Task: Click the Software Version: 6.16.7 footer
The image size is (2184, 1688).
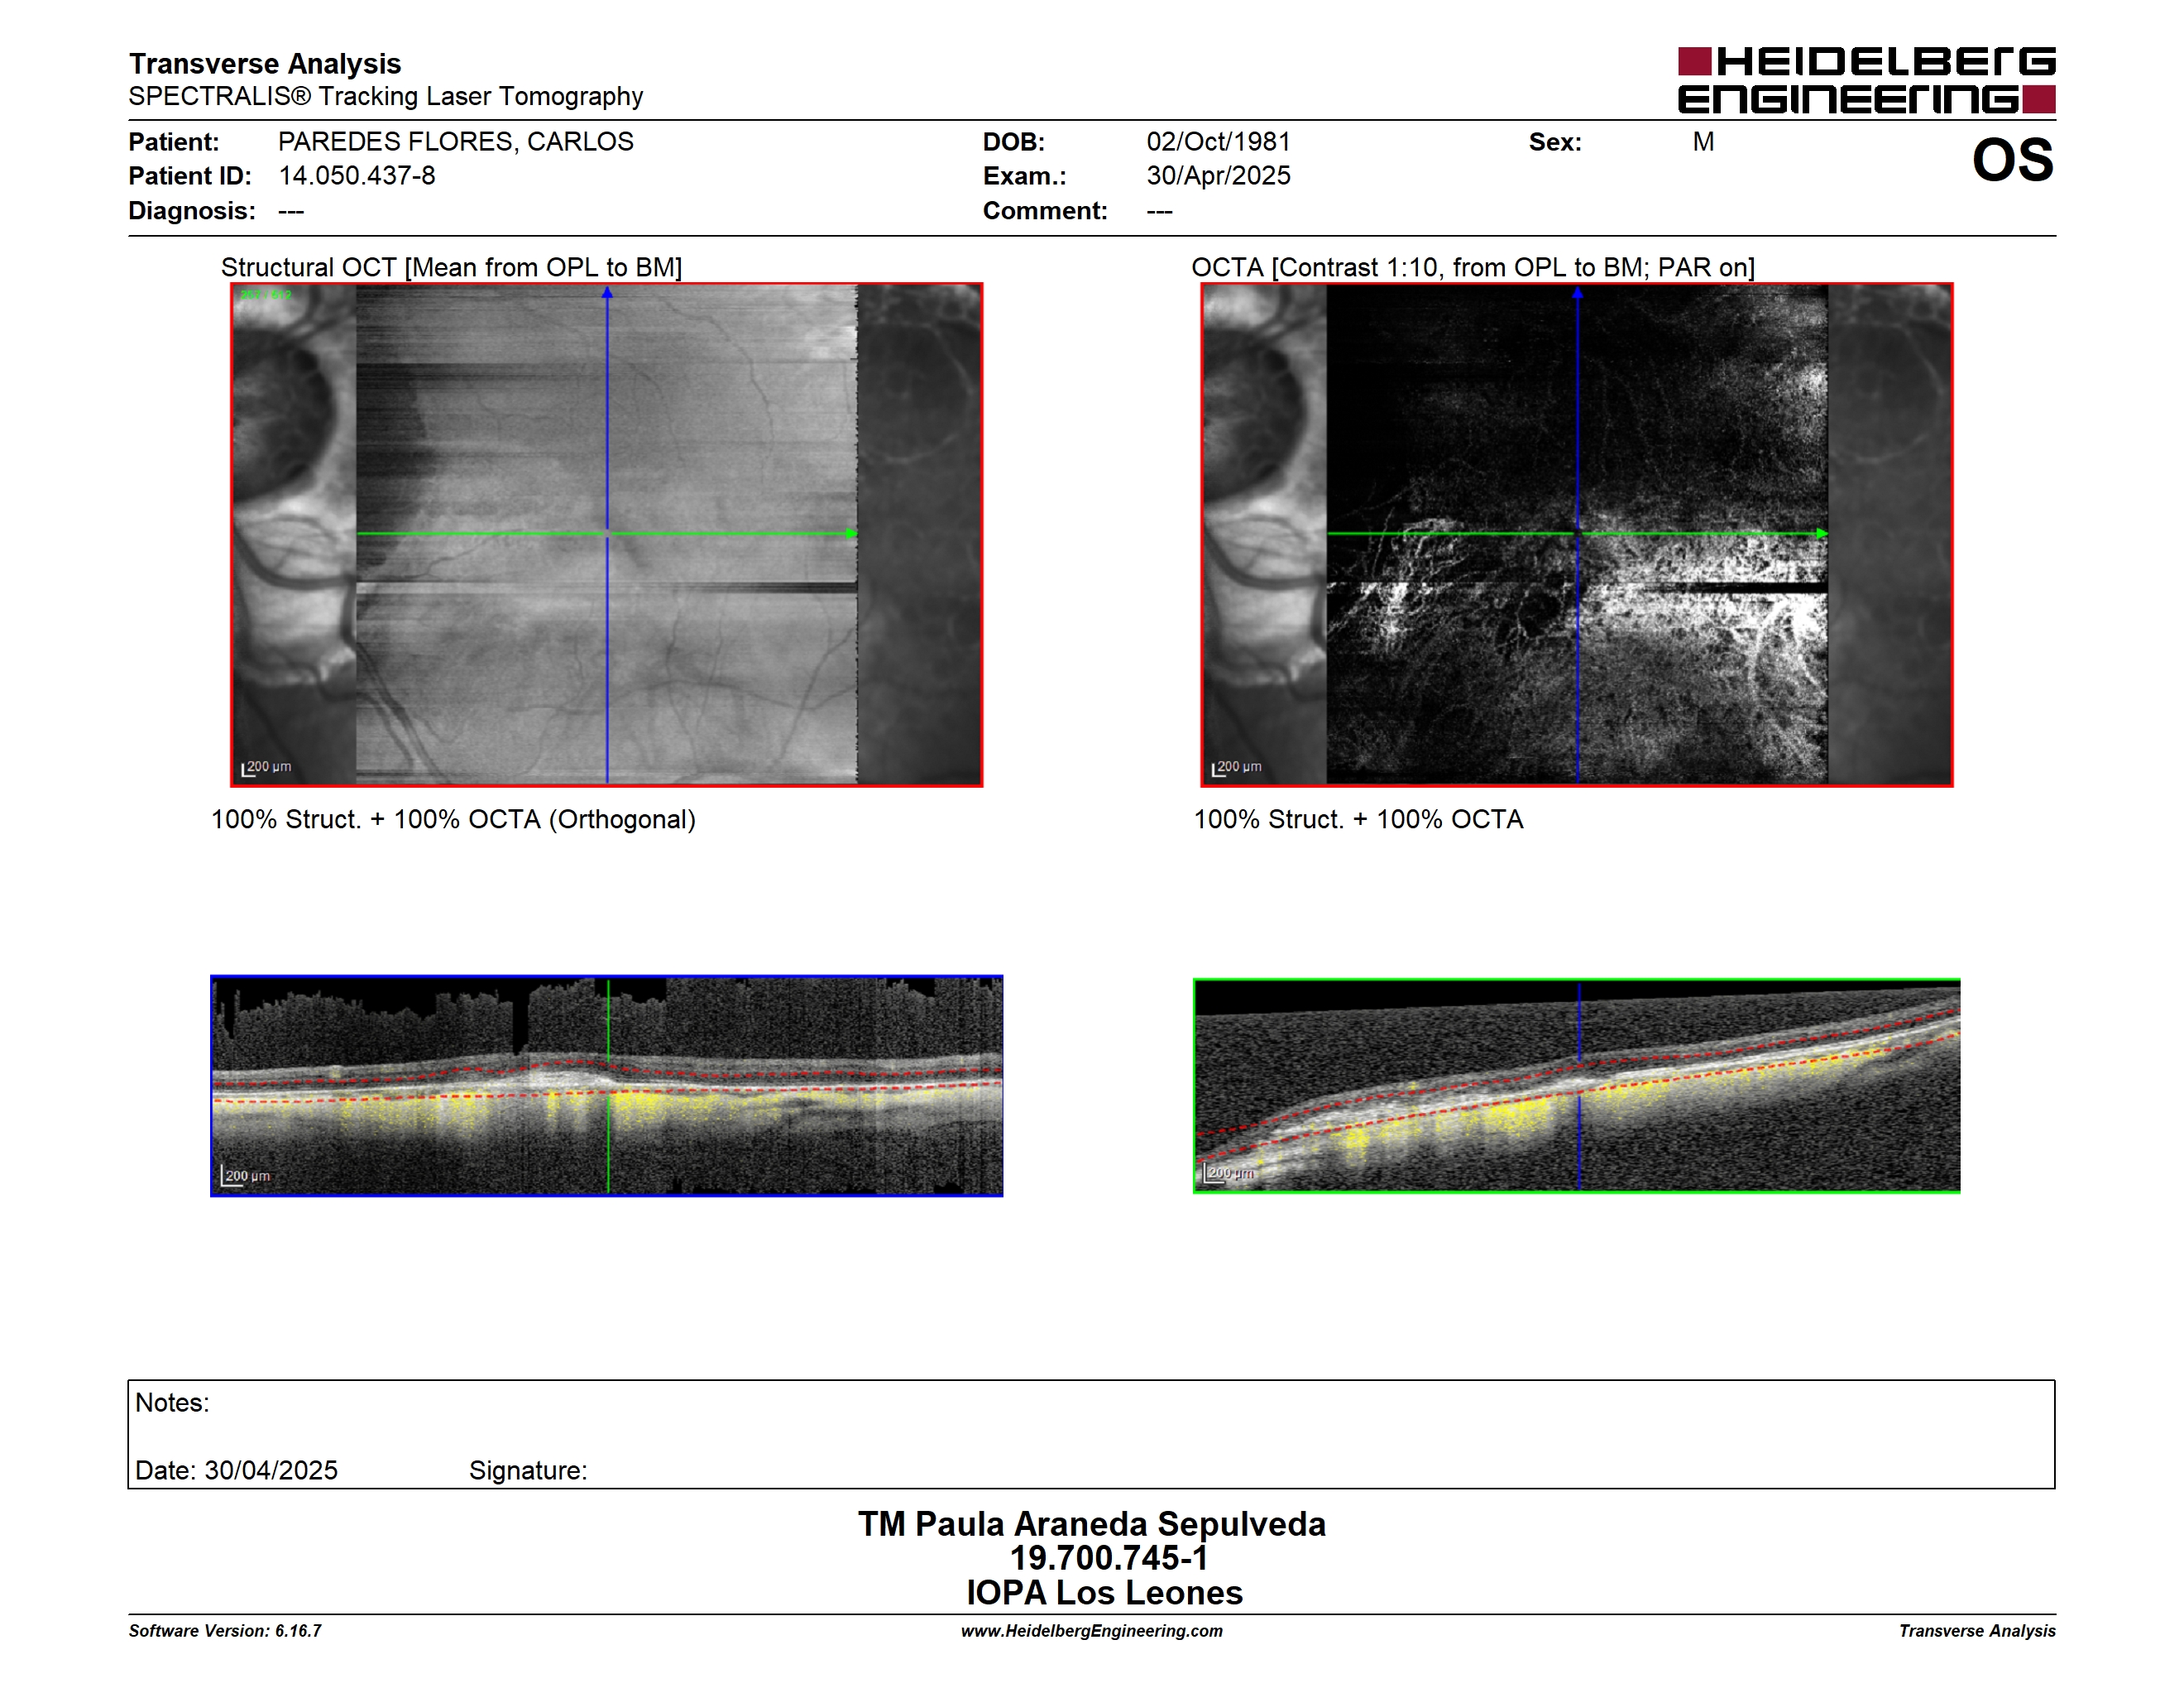Action: pyautogui.click(x=225, y=1631)
